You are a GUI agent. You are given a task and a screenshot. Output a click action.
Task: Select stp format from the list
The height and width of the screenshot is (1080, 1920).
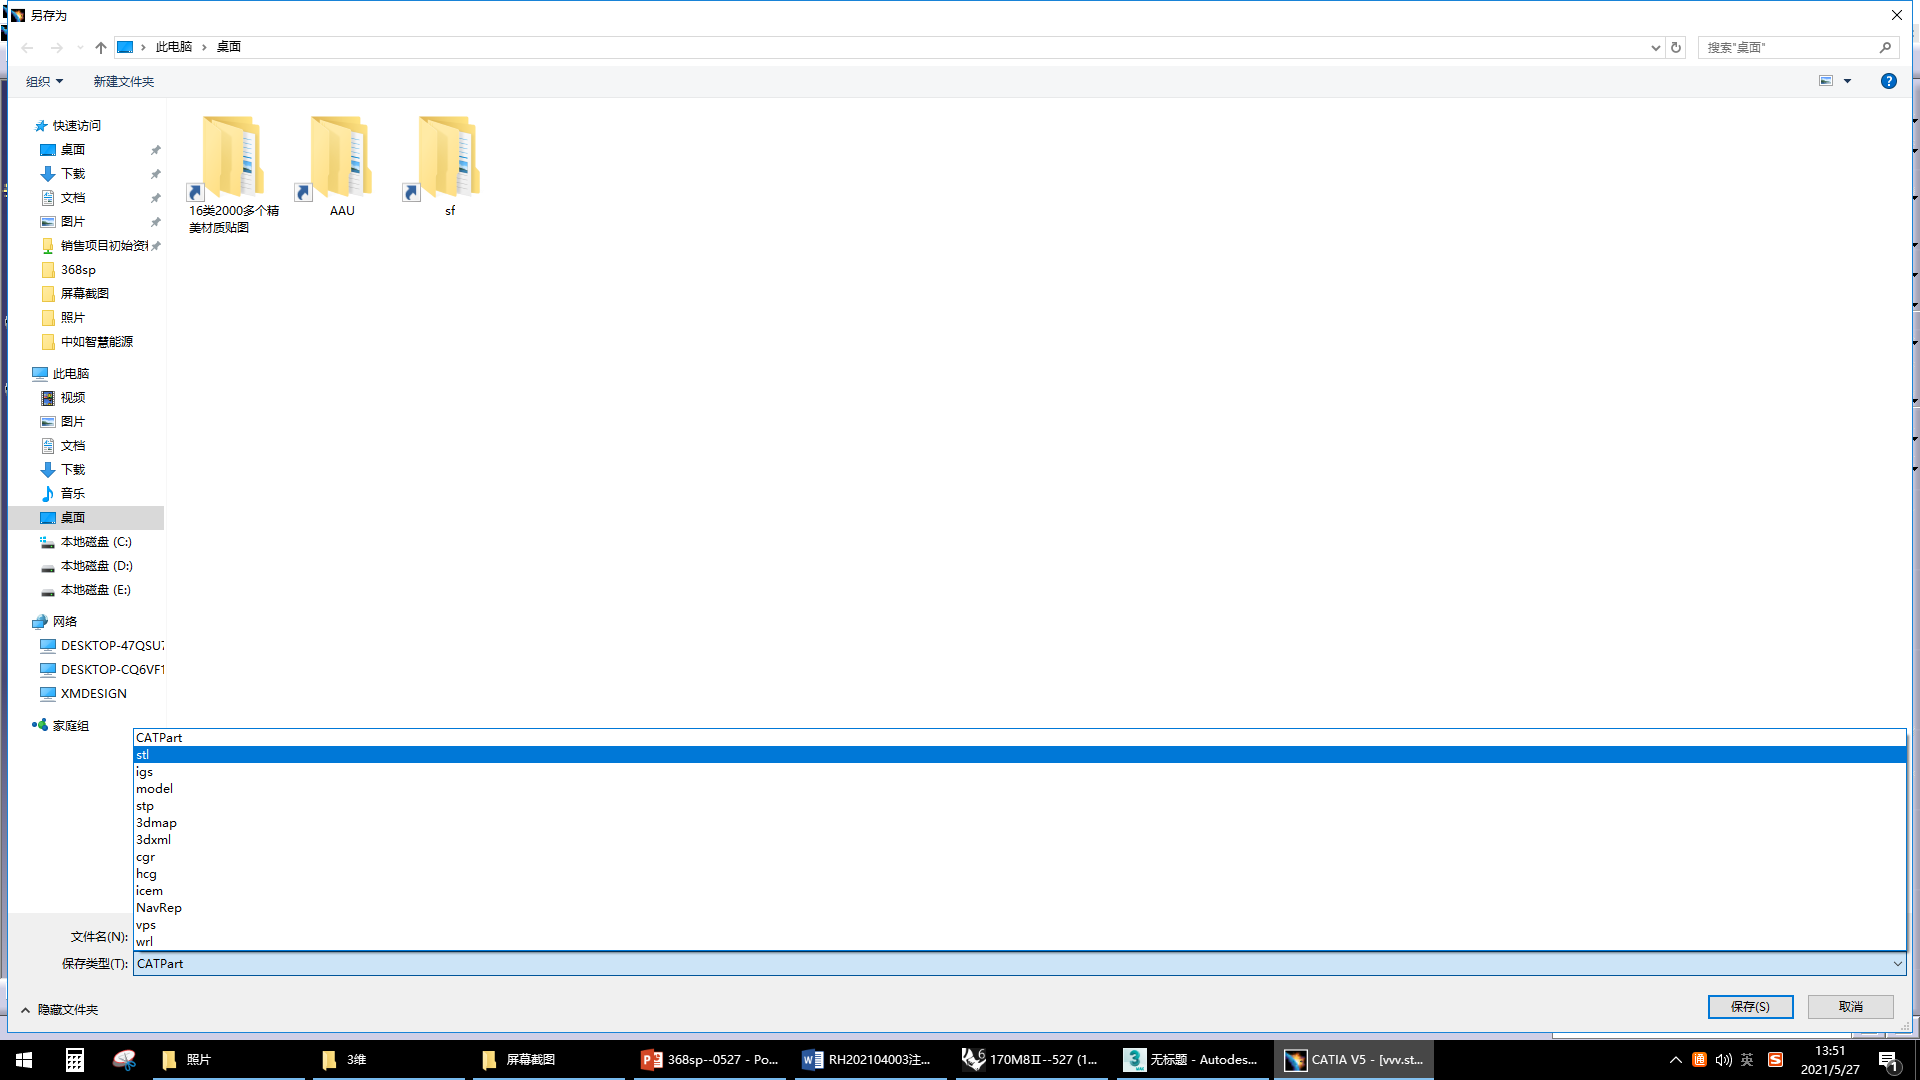click(145, 804)
